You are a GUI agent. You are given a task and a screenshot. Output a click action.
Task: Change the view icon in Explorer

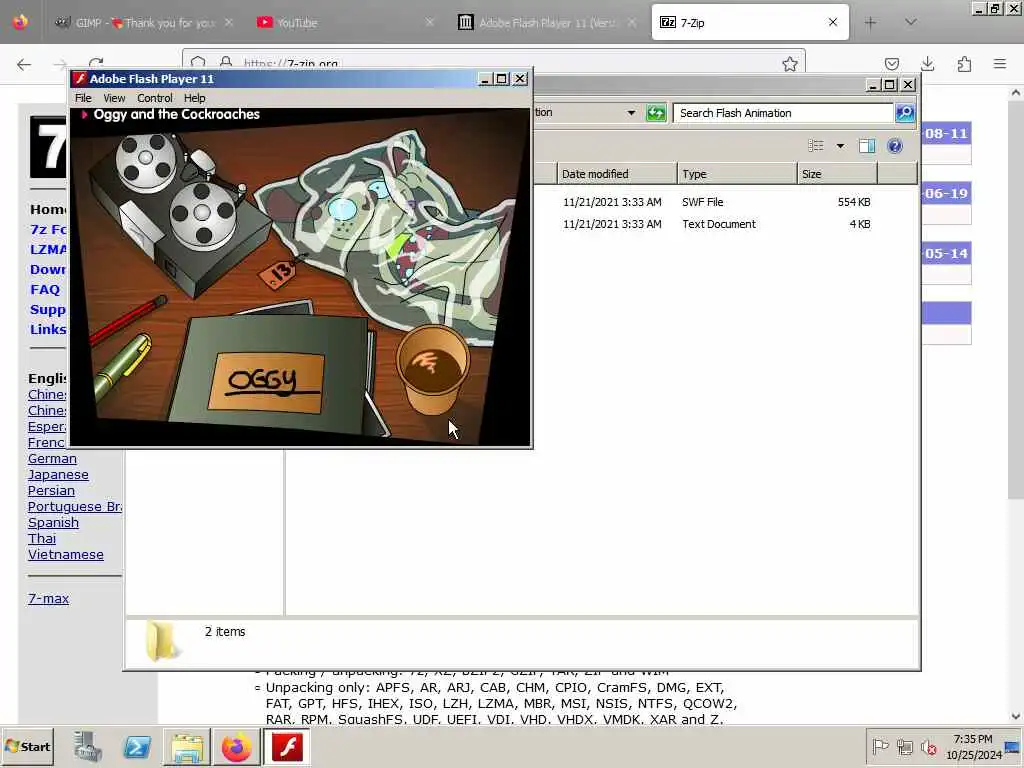tap(816, 146)
